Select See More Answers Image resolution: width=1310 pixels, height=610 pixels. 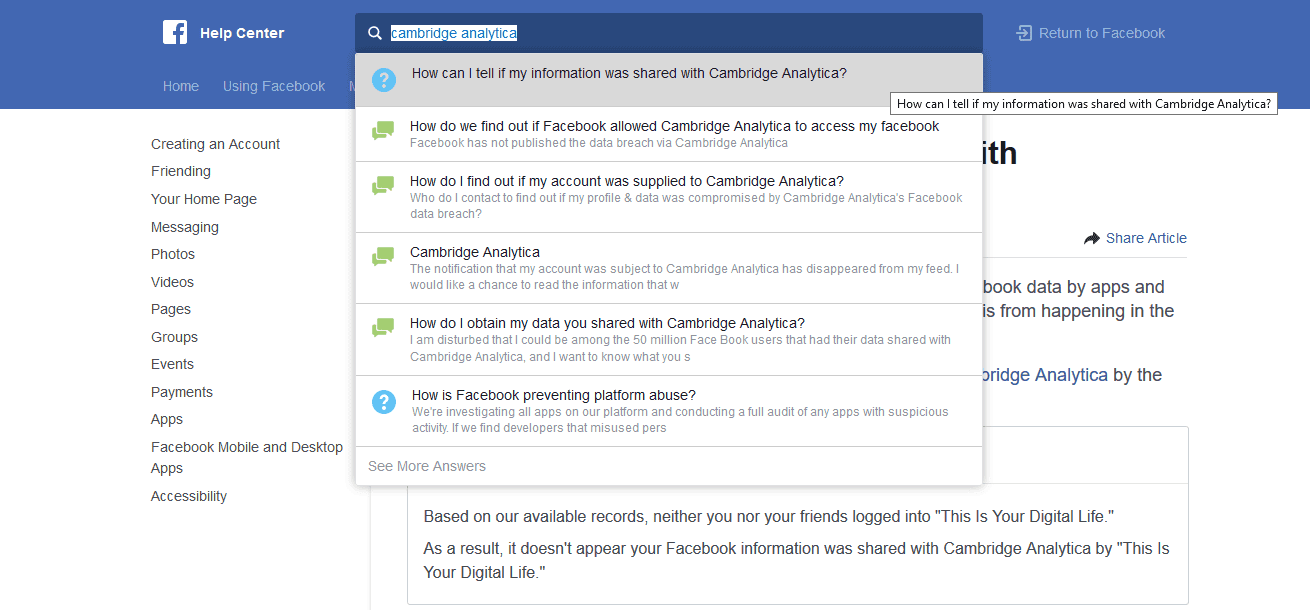click(427, 466)
